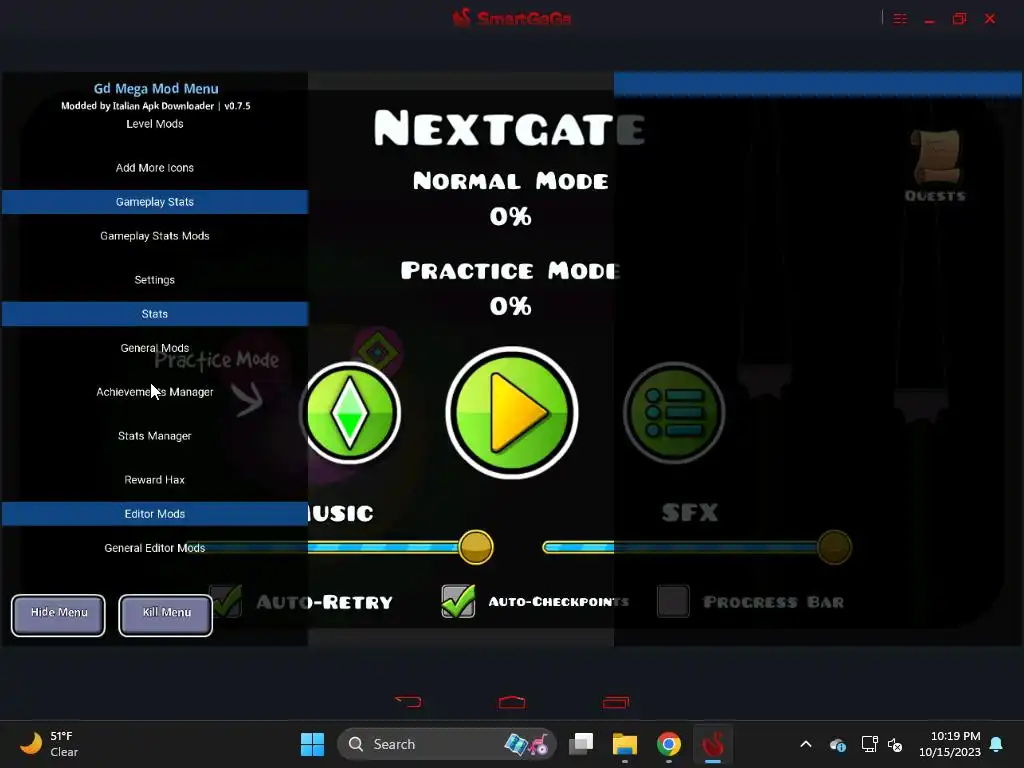Select the blue Stats header
This screenshot has height=768, width=1024.
point(155,314)
